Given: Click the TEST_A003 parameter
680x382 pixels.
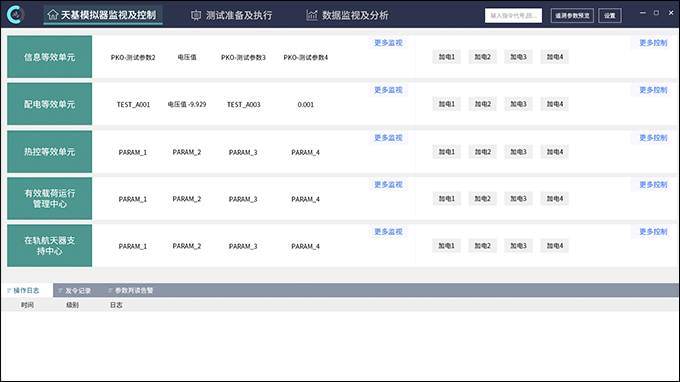Looking at the screenshot, I should coord(243,104).
